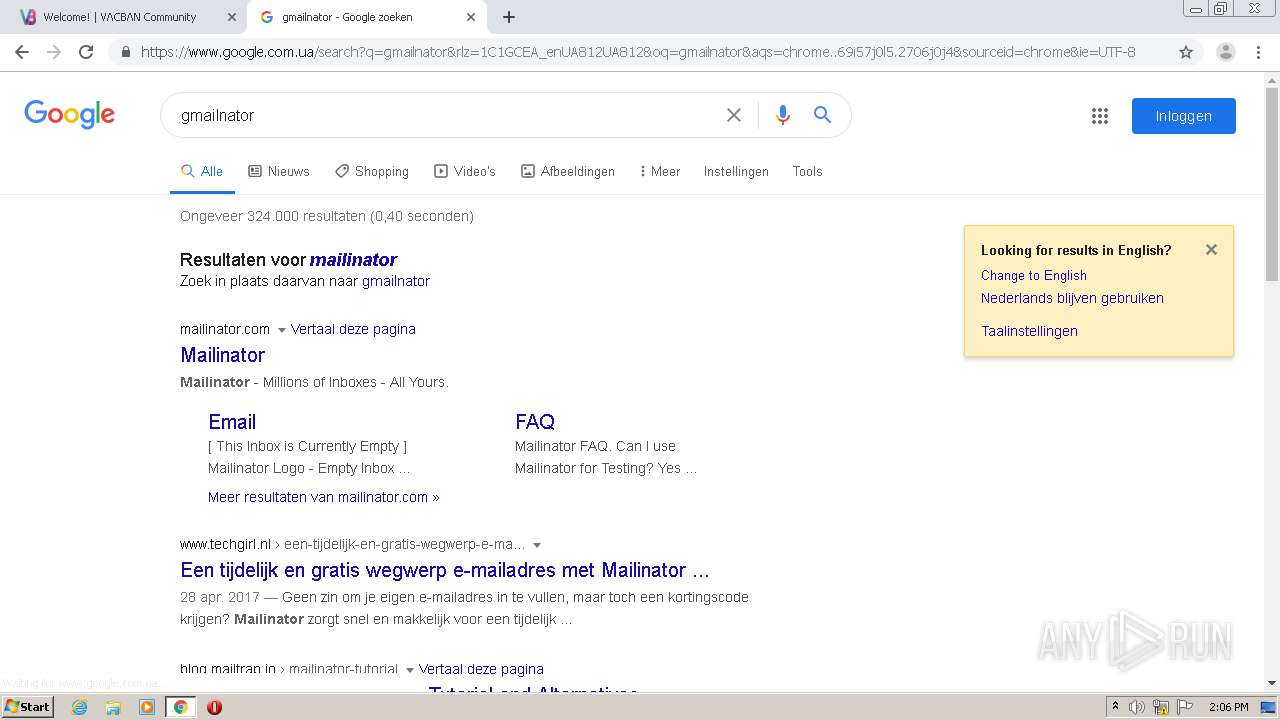Image resolution: width=1280 pixels, height=720 pixels.
Task: Open the Nieuws tab
Action: coord(279,171)
